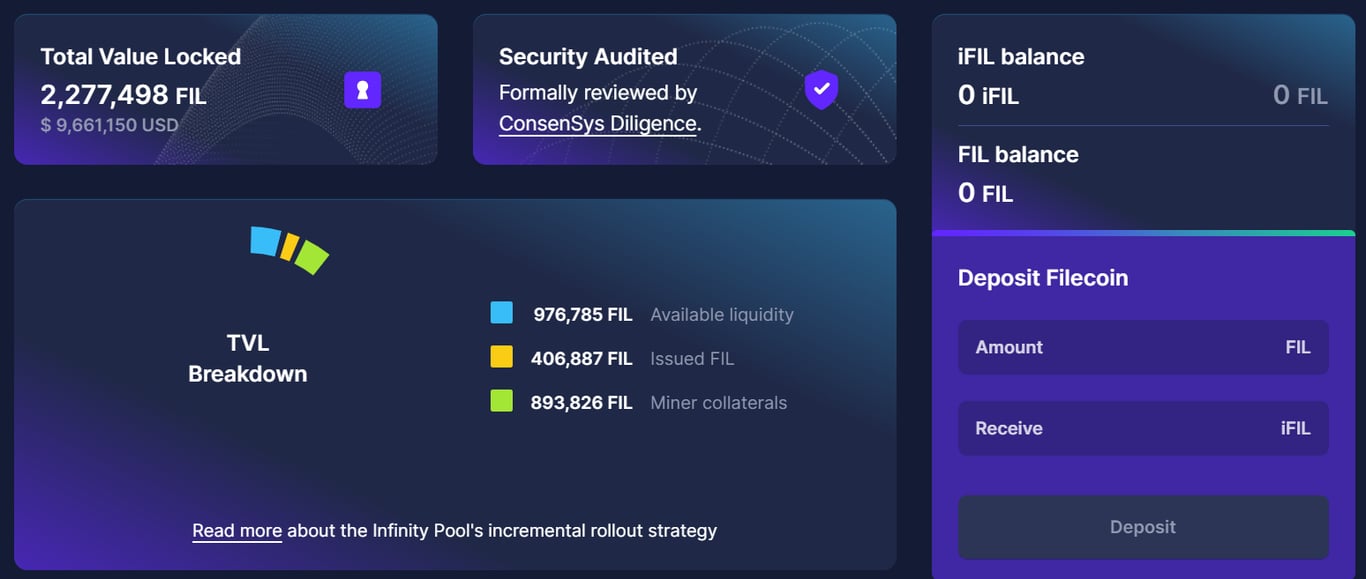Click the 406,887 FIL issued value

580,357
